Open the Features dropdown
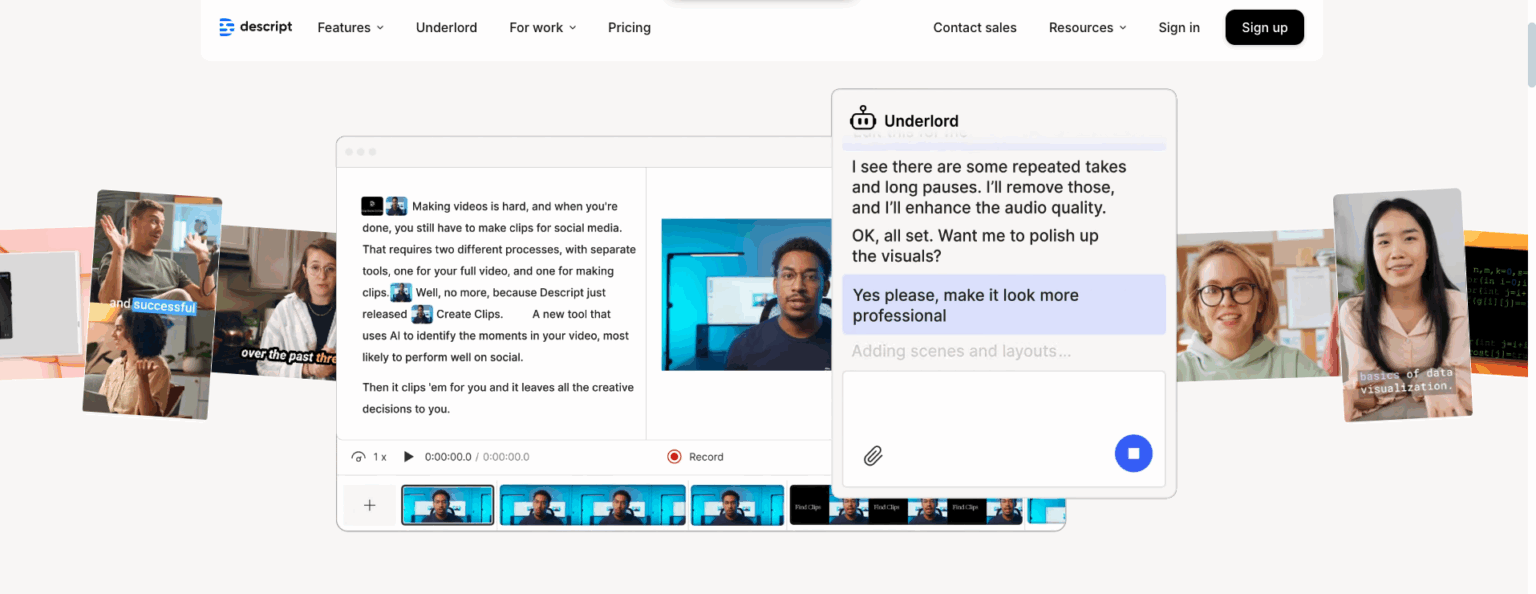The image size is (1536, 594). pyautogui.click(x=349, y=27)
